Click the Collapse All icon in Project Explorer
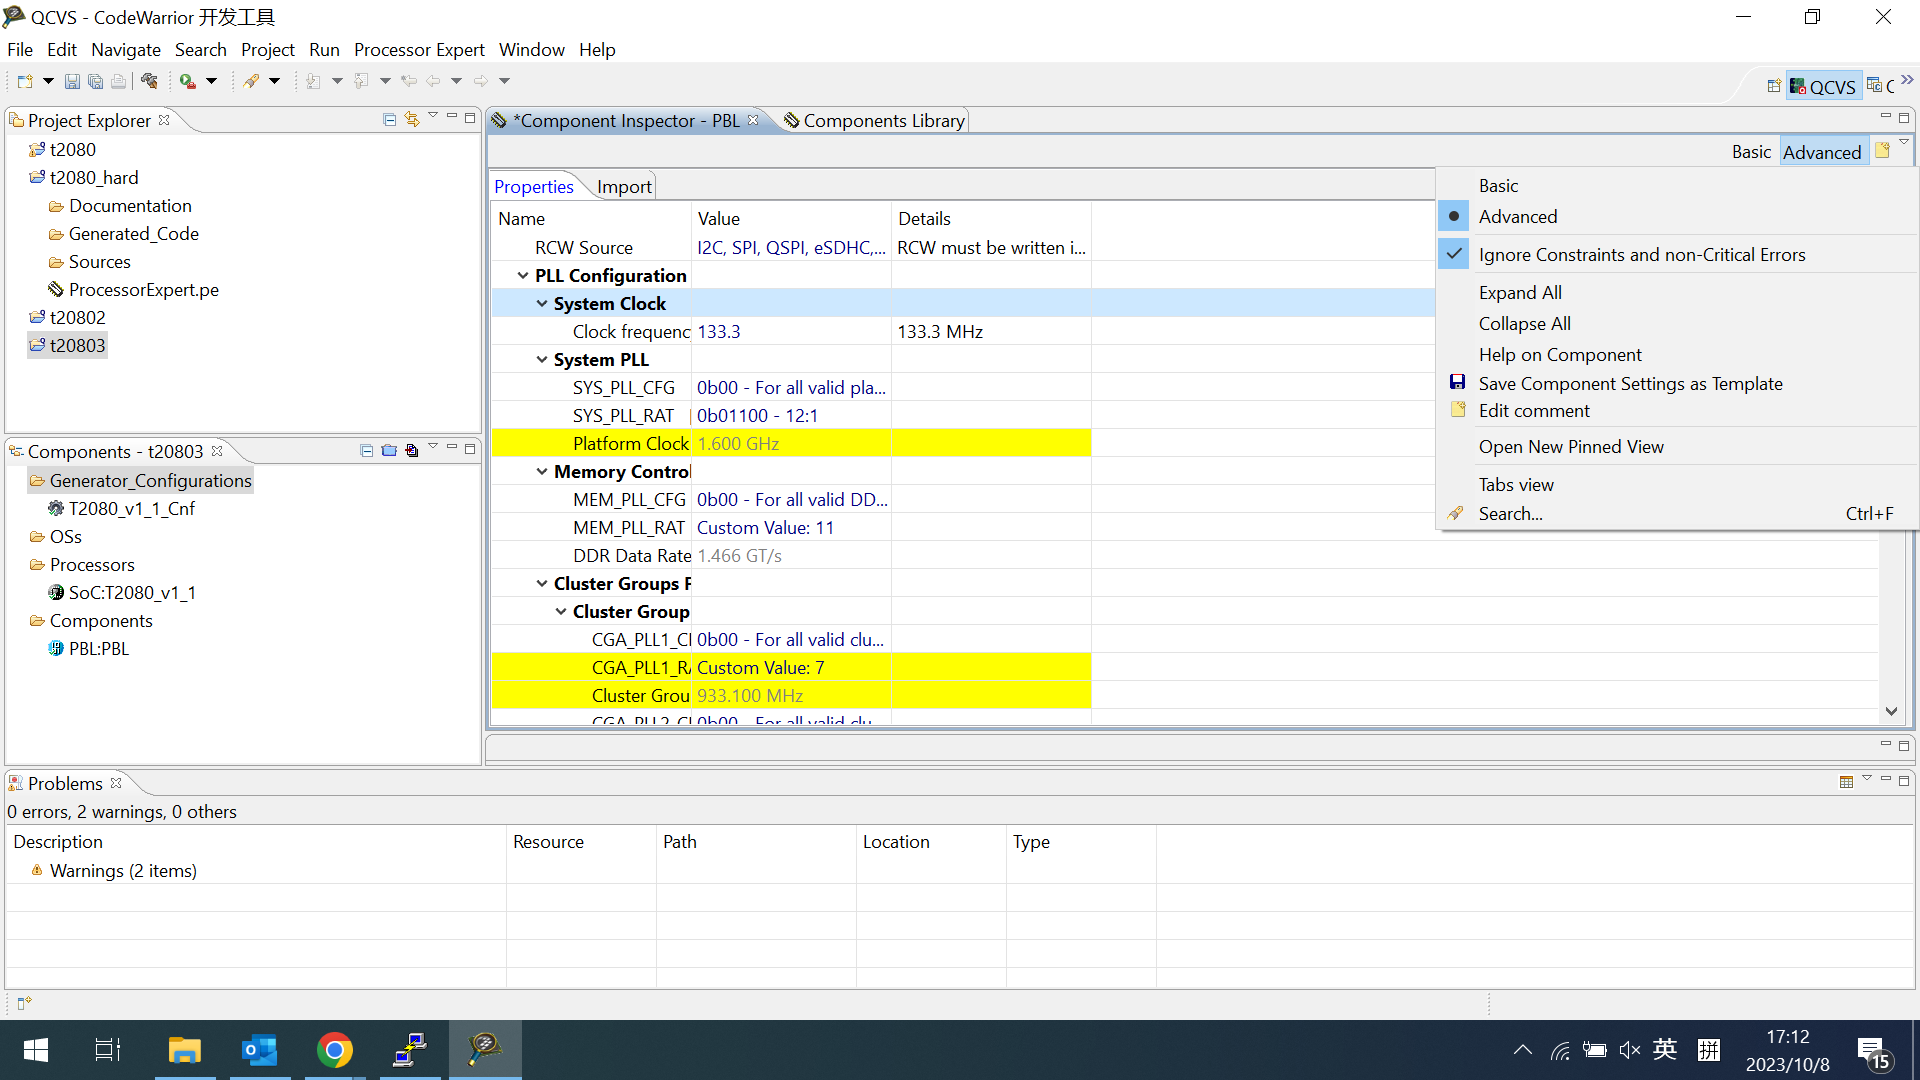 tap(389, 119)
